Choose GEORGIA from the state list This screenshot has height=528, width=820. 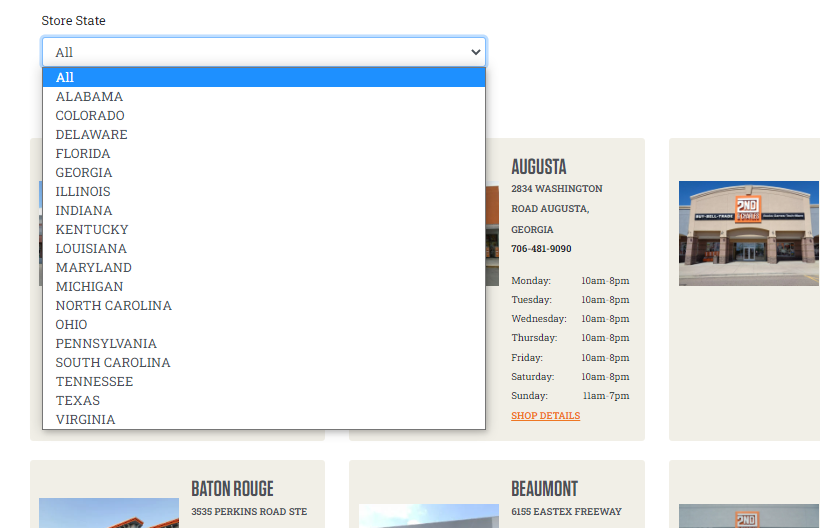pyautogui.click(x=264, y=173)
